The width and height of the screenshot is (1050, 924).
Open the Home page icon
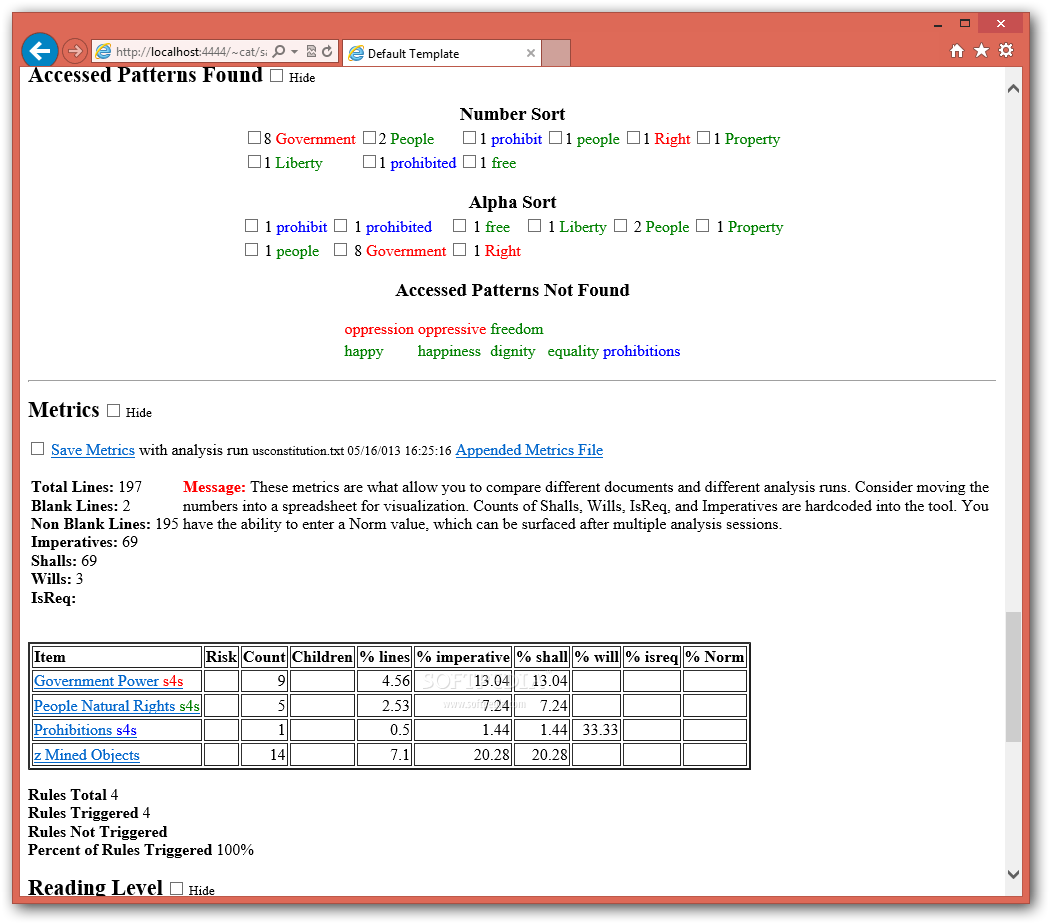[x=957, y=51]
